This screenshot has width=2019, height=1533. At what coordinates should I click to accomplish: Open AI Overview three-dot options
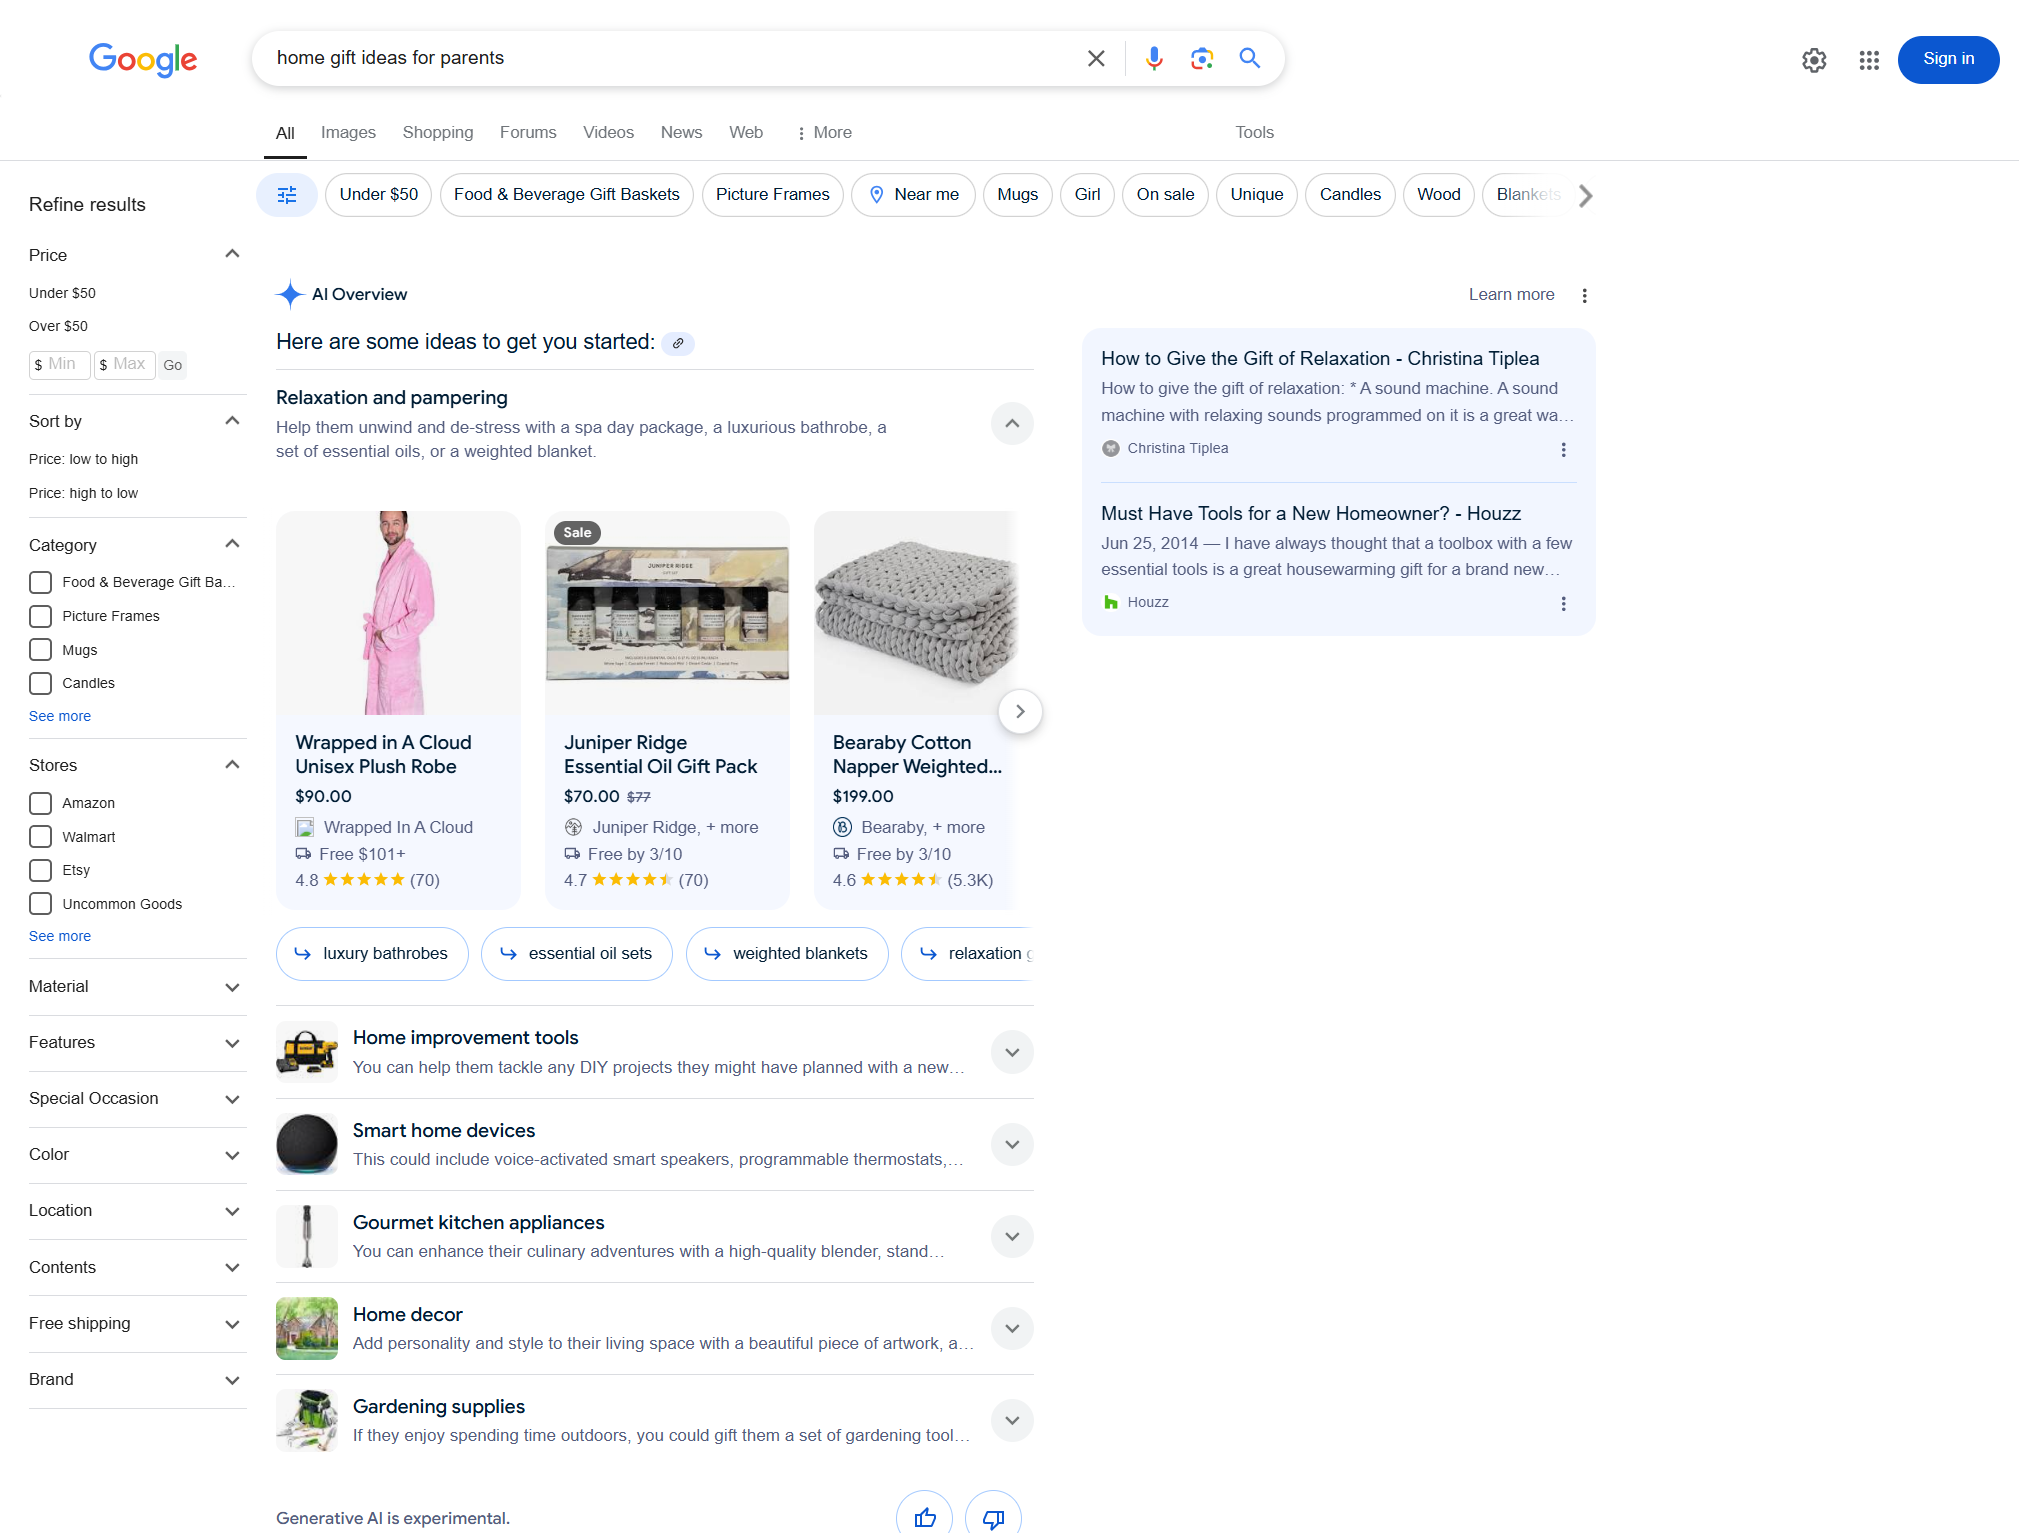(x=1584, y=295)
